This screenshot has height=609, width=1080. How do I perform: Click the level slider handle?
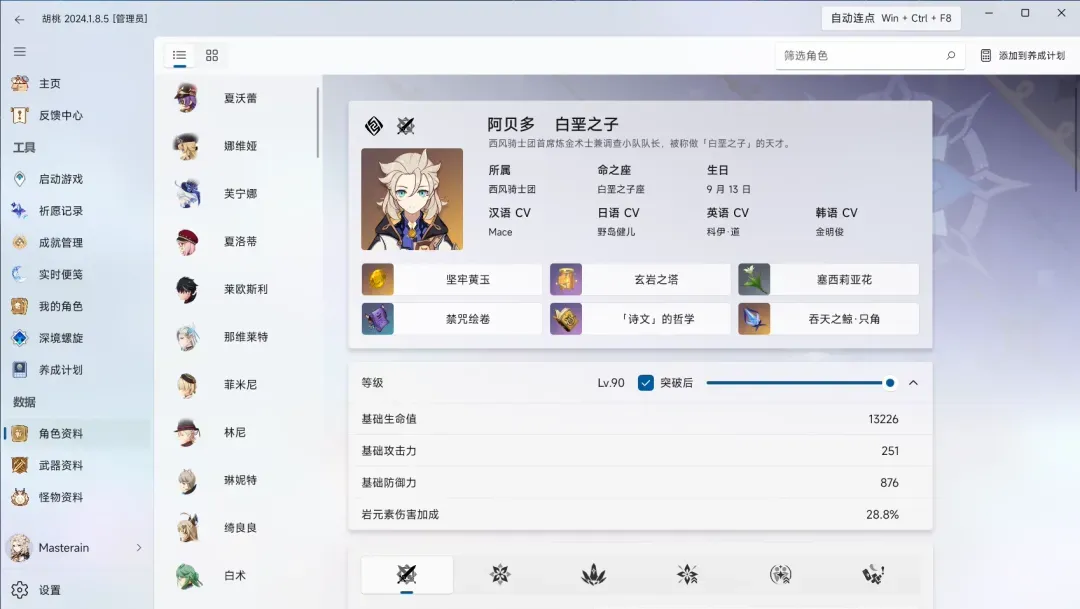(890, 383)
